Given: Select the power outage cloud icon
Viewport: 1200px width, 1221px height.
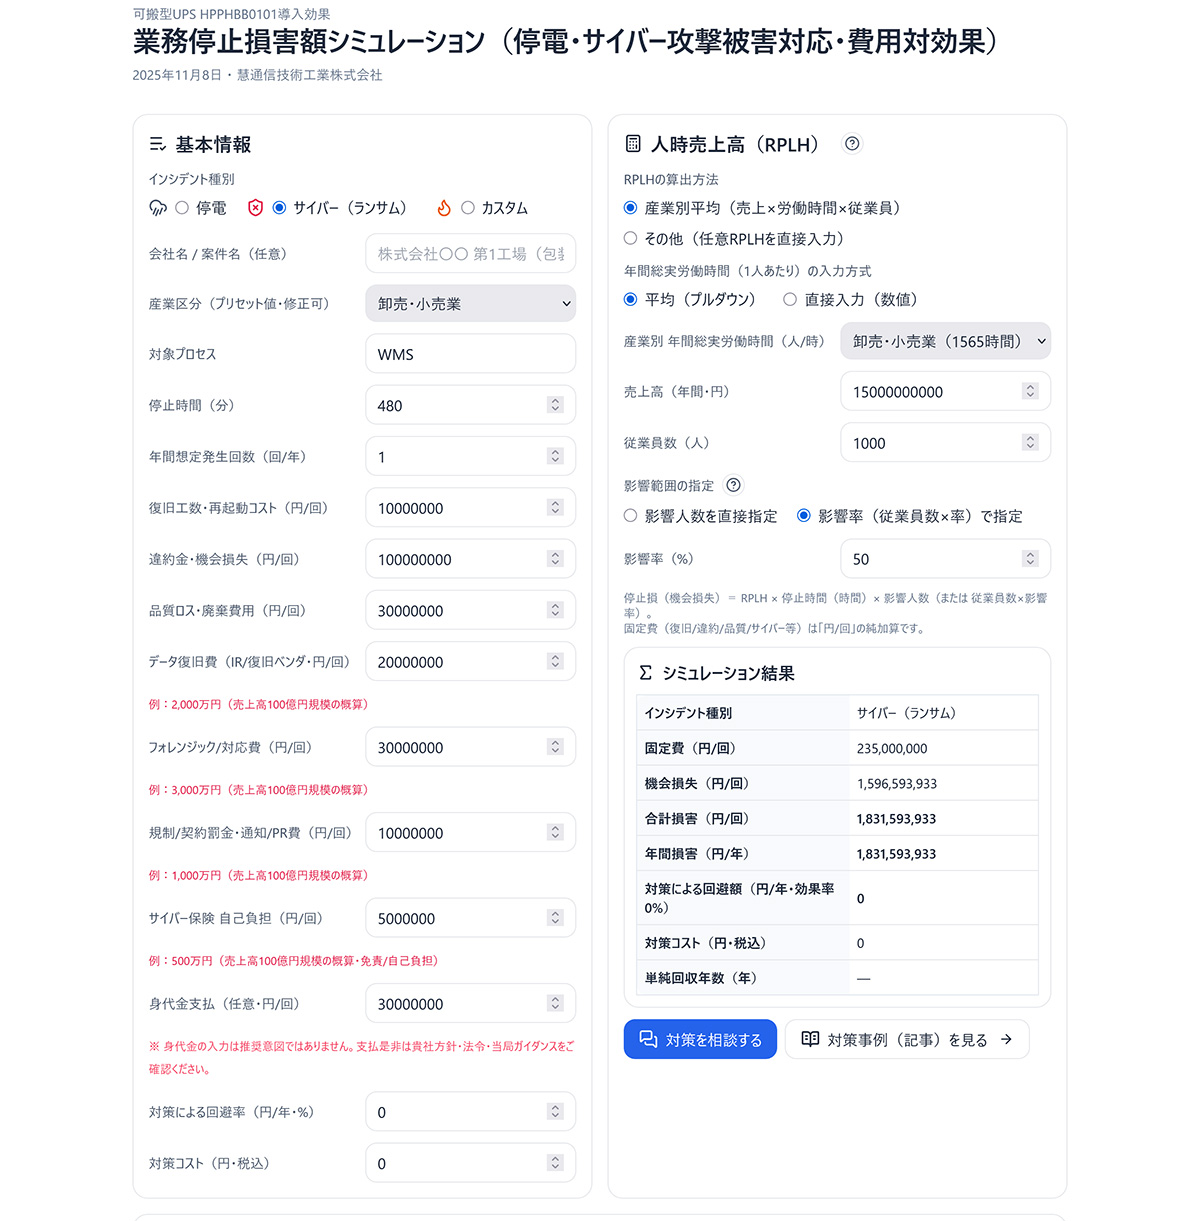Looking at the screenshot, I should coord(158,207).
